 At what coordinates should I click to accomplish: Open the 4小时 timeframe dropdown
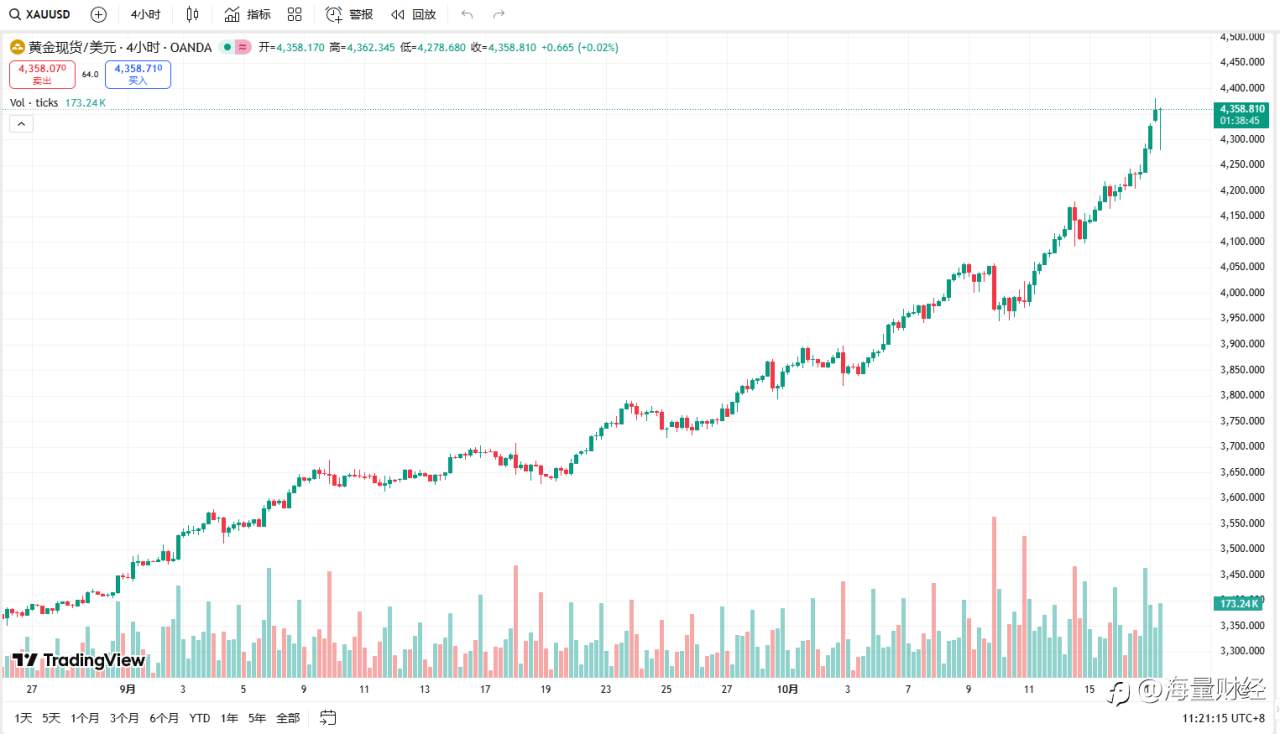coord(145,15)
